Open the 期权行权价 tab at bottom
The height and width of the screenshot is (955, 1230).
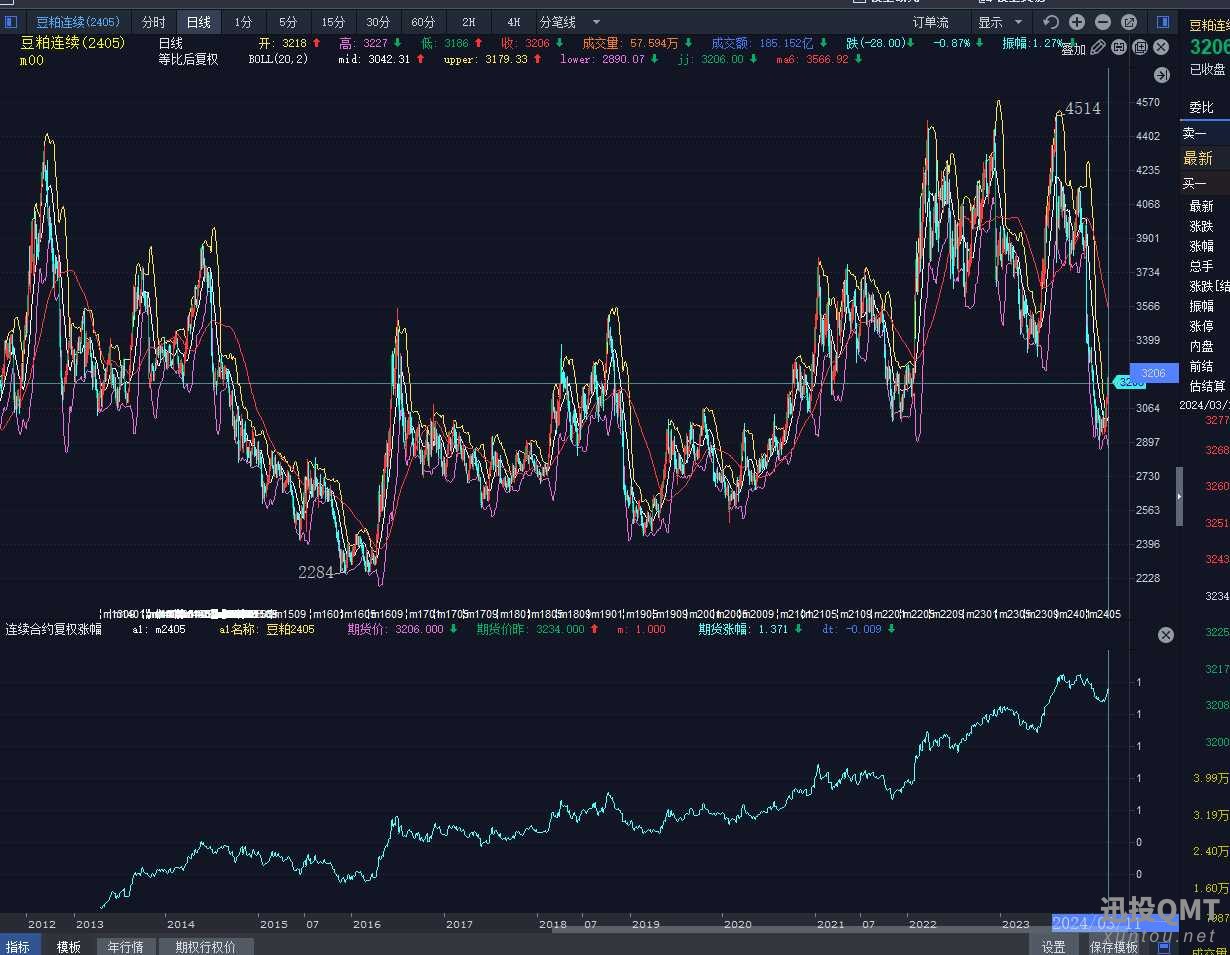[x=205, y=946]
